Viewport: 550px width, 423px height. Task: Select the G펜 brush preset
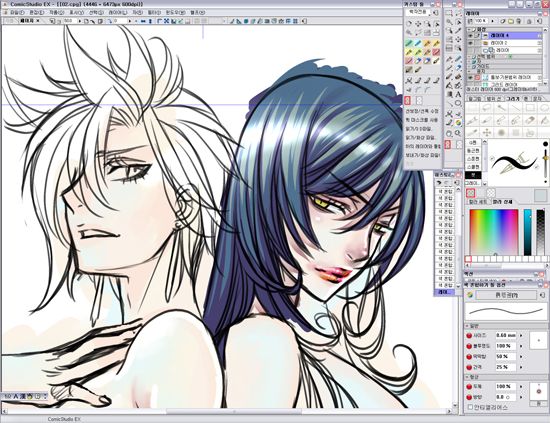tap(473, 143)
